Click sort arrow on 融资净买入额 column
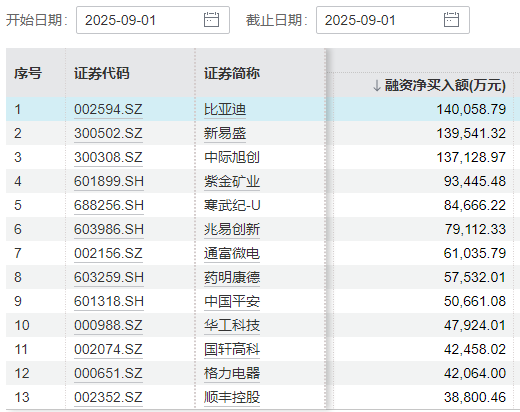 coord(377,86)
